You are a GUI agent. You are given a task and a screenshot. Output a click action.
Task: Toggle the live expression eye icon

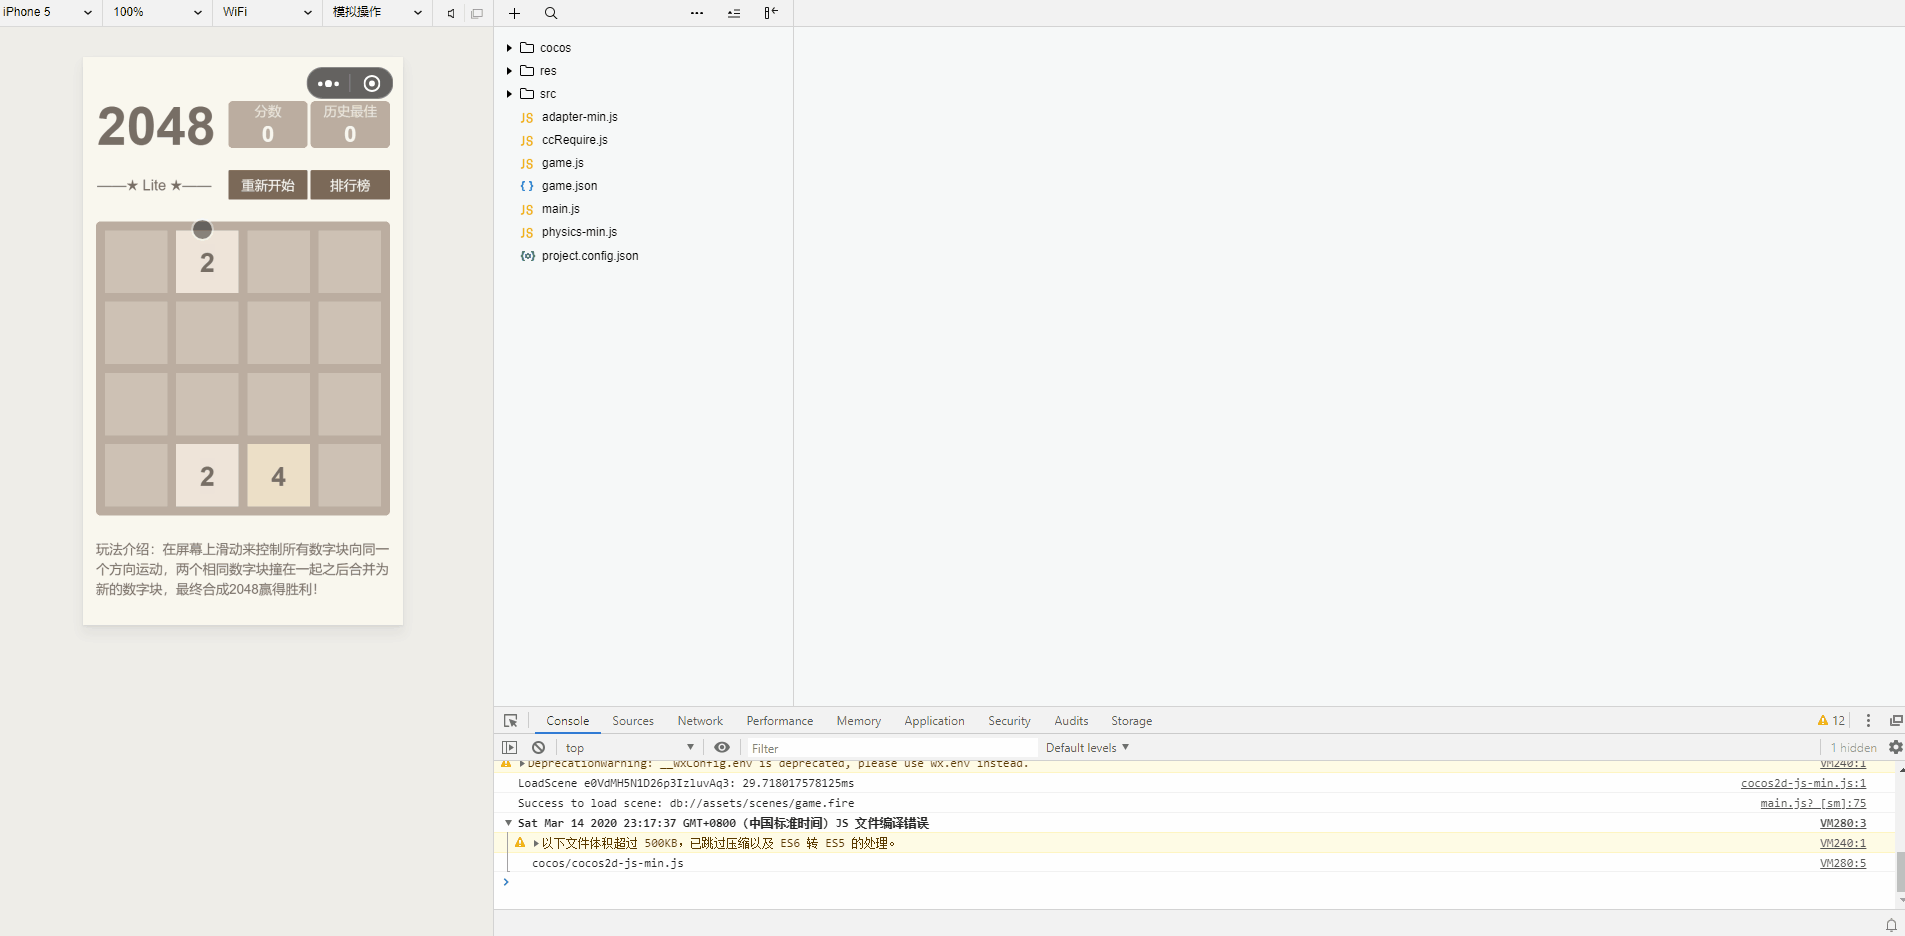point(722,748)
